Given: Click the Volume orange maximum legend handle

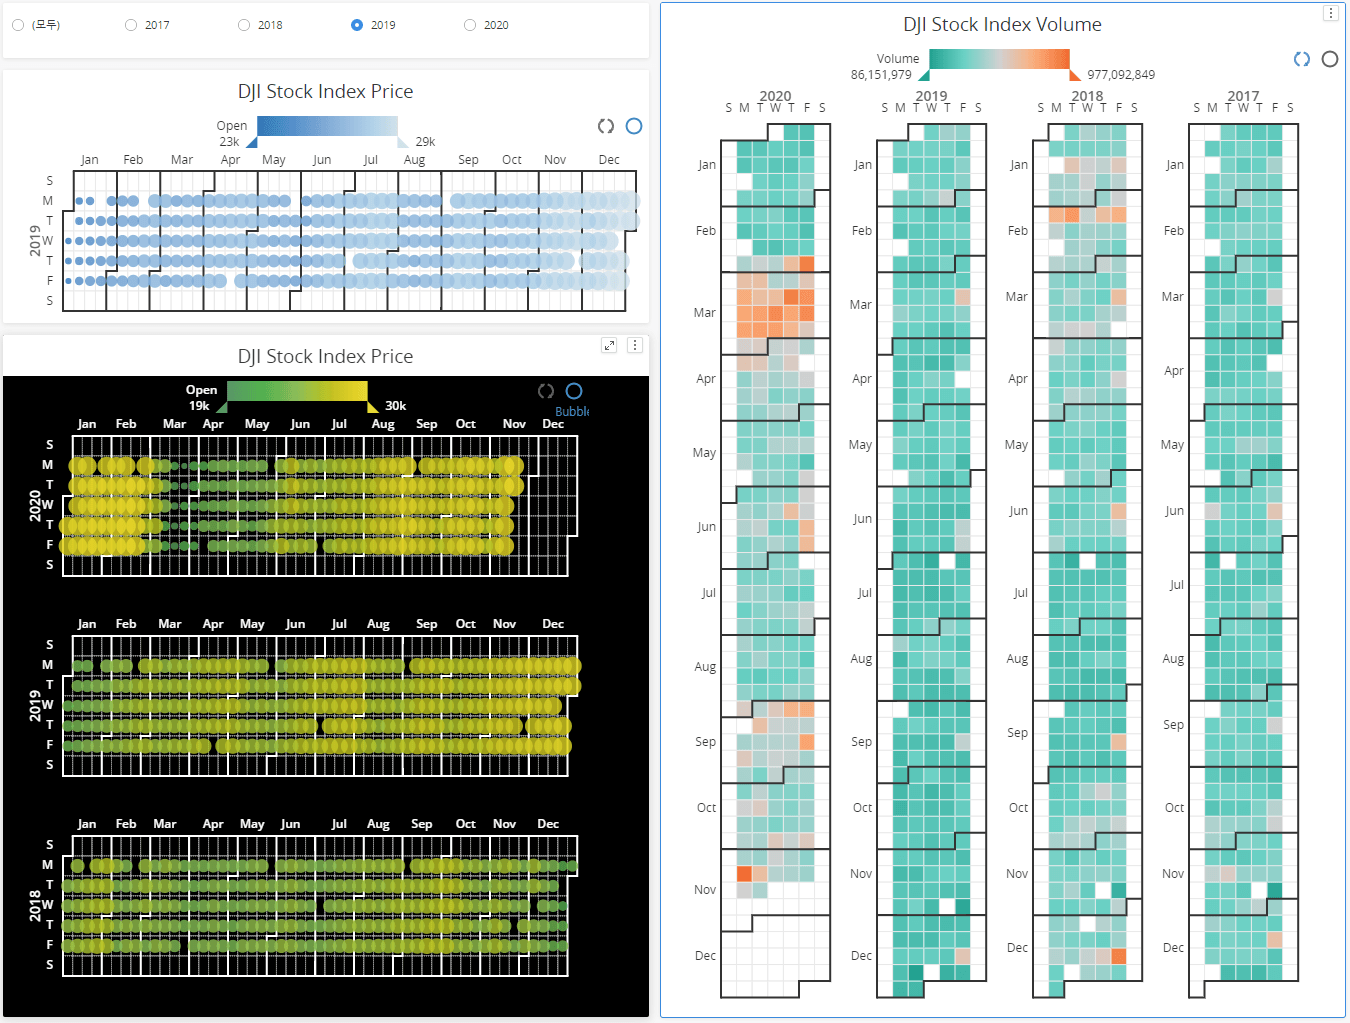Looking at the screenshot, I should click(x=1074, y=75).
